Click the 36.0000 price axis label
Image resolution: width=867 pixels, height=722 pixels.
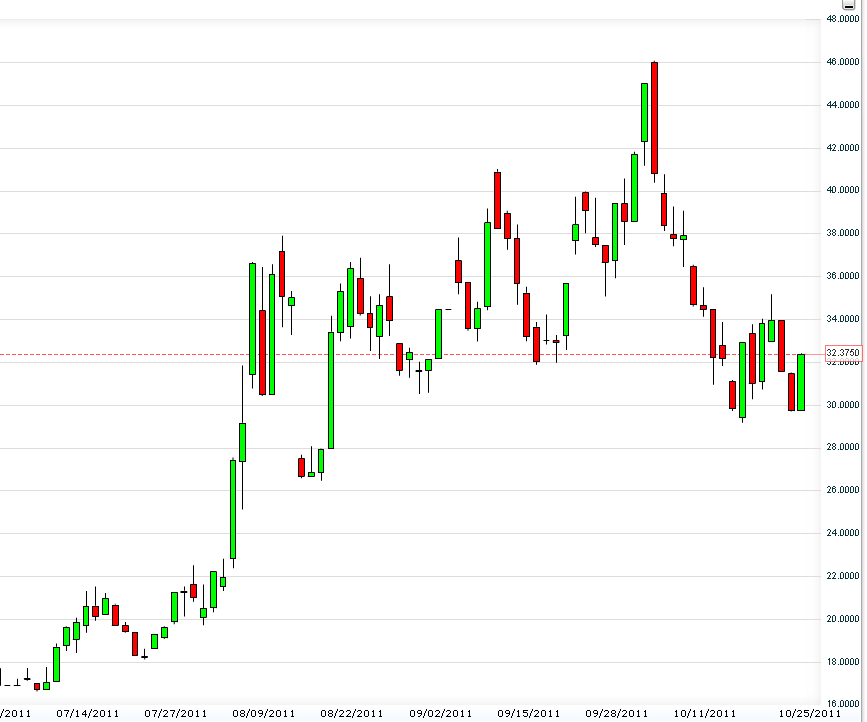[843, 276]
